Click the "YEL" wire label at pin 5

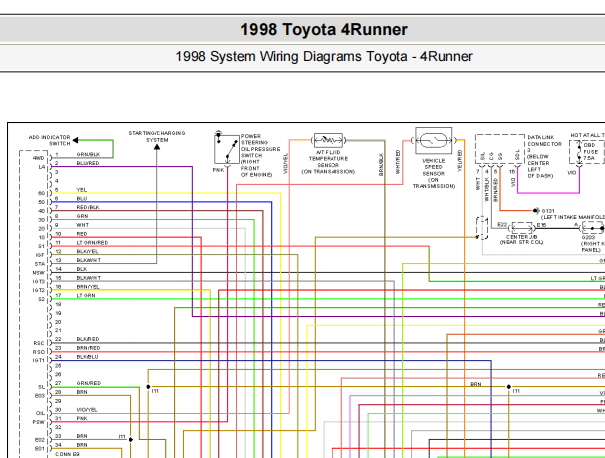click(x=81, y=190)
